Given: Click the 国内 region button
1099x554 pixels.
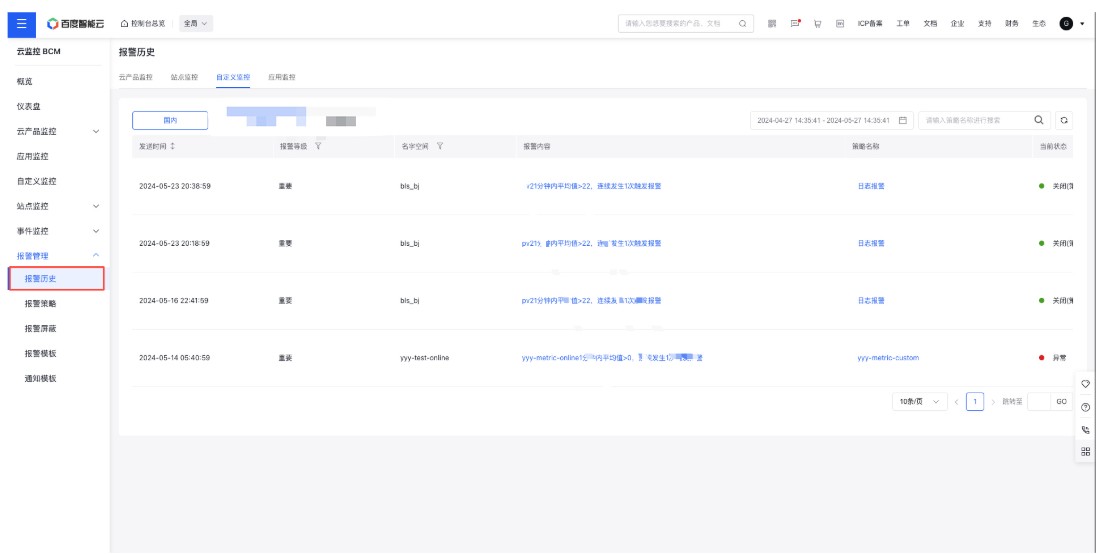Looking at the screenshot, I should pos(170,121).
